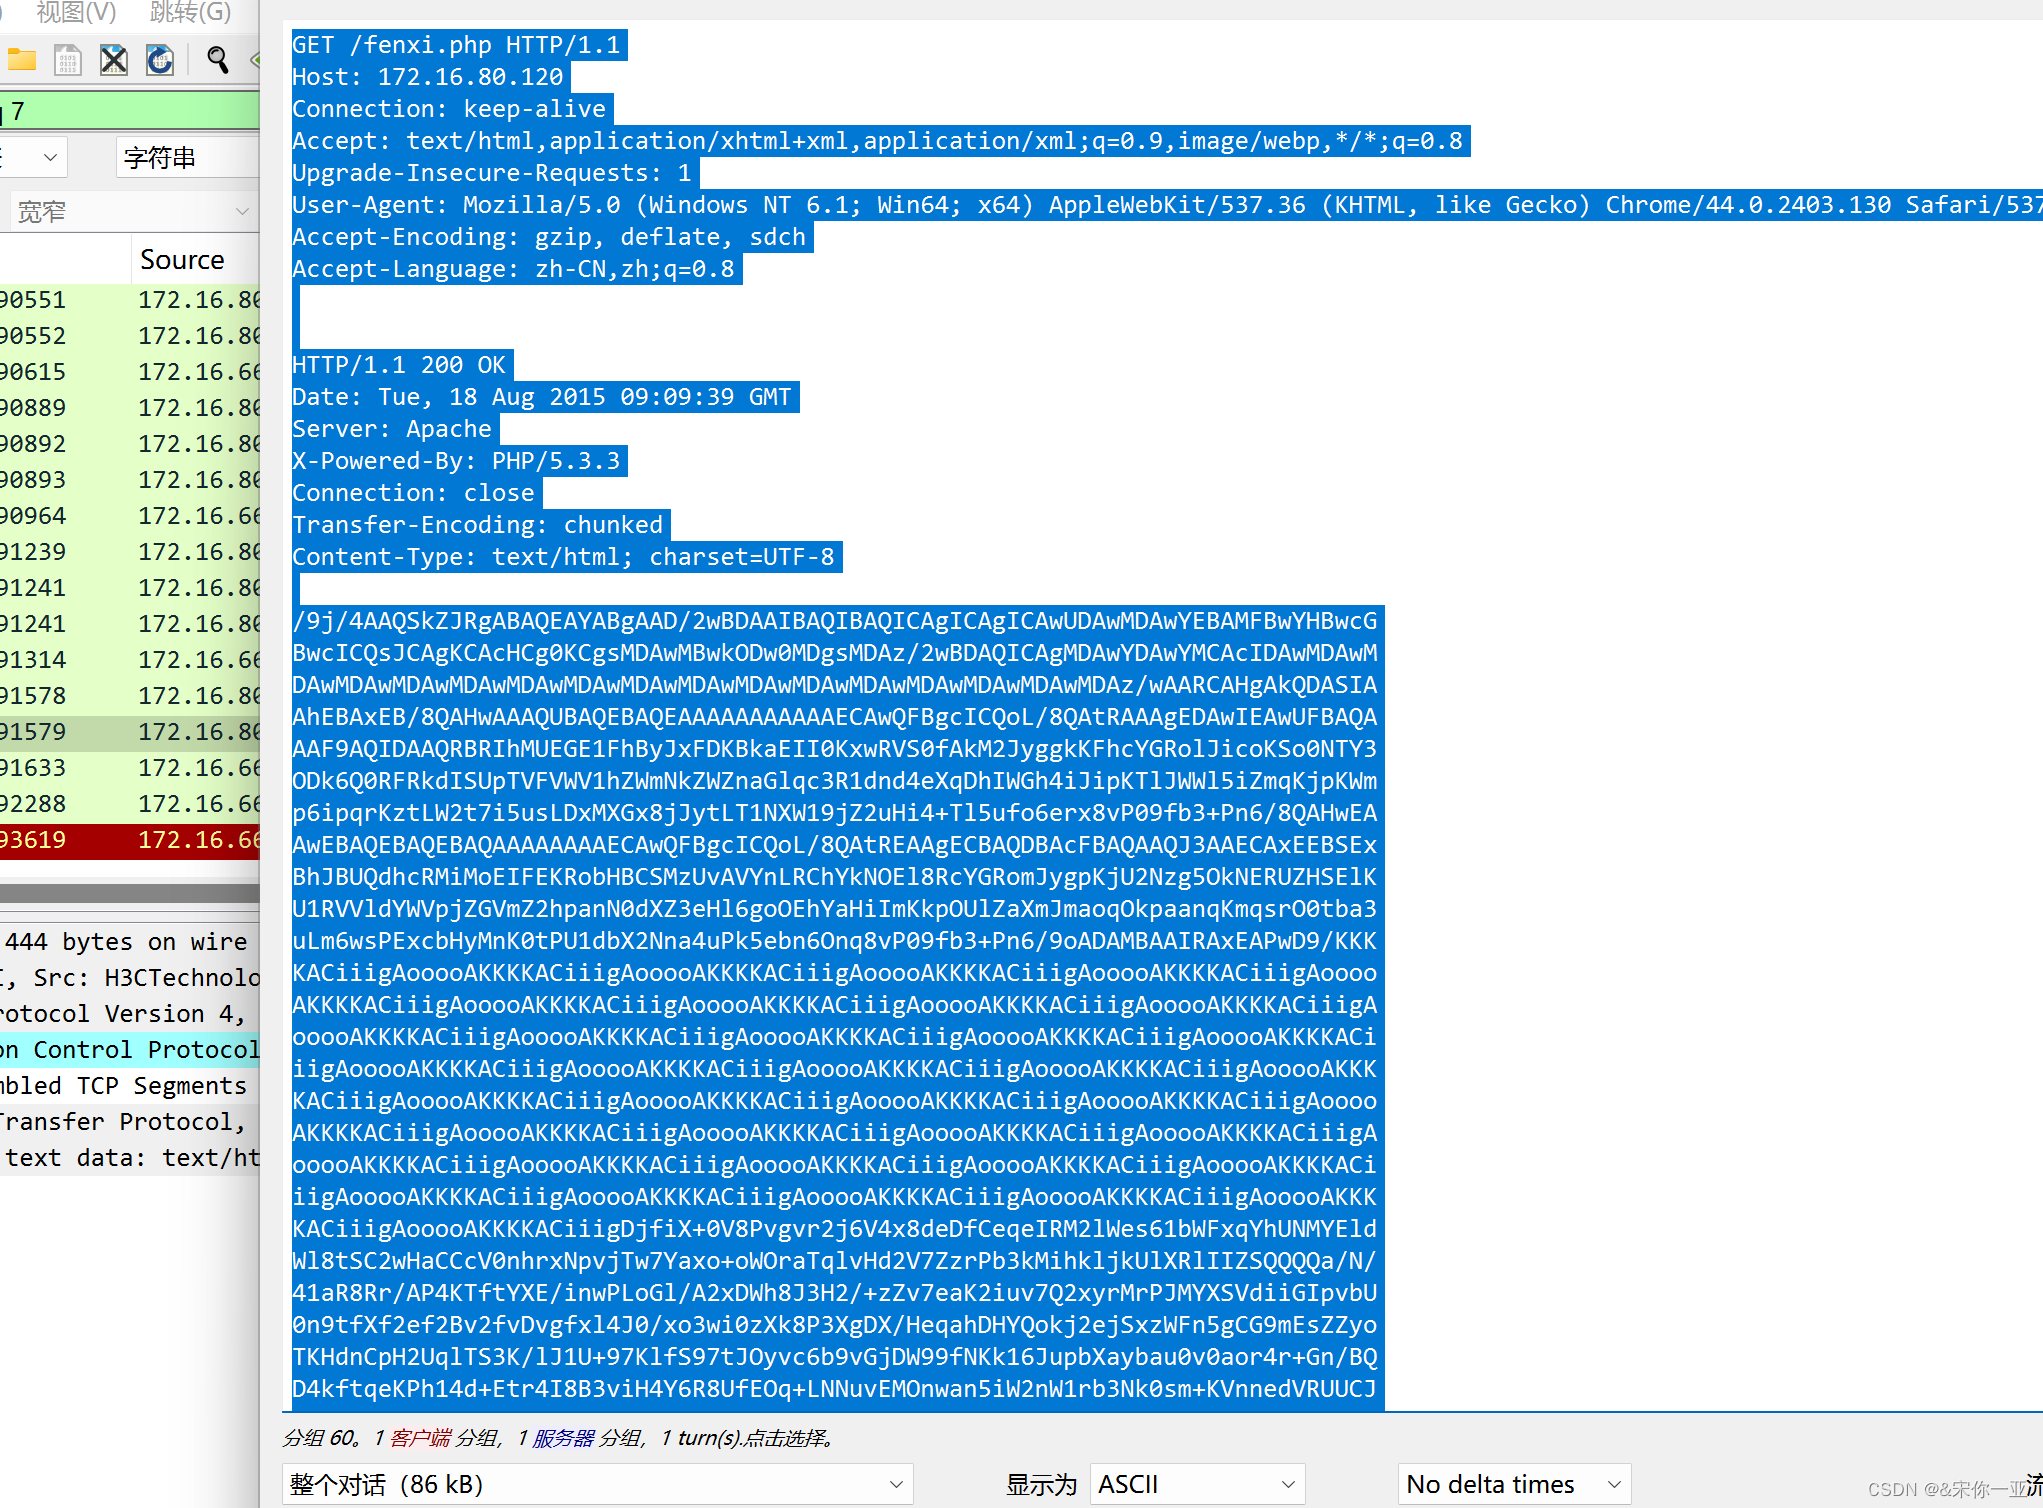Open the 视图(V) menu
The image size is (2043, 1508).
click(76, 12)
